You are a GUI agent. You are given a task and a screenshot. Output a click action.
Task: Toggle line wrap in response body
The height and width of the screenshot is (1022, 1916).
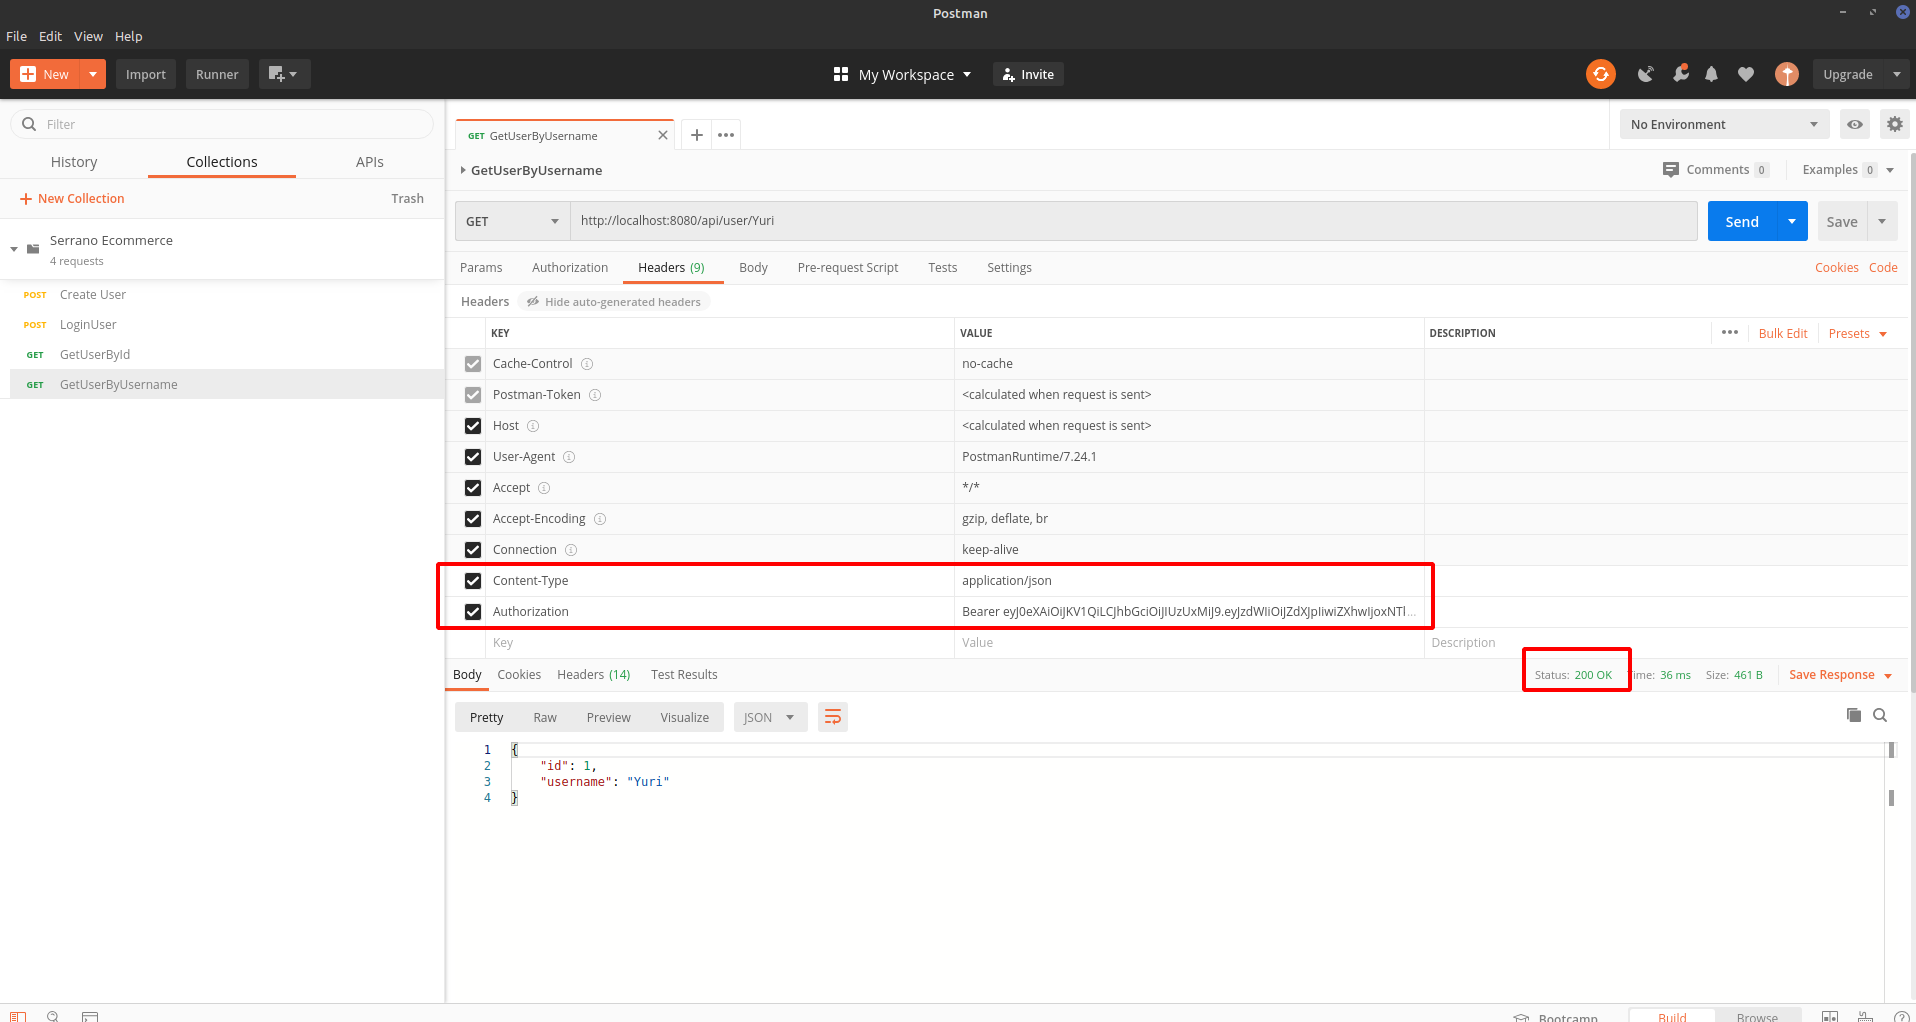(833, 717)
